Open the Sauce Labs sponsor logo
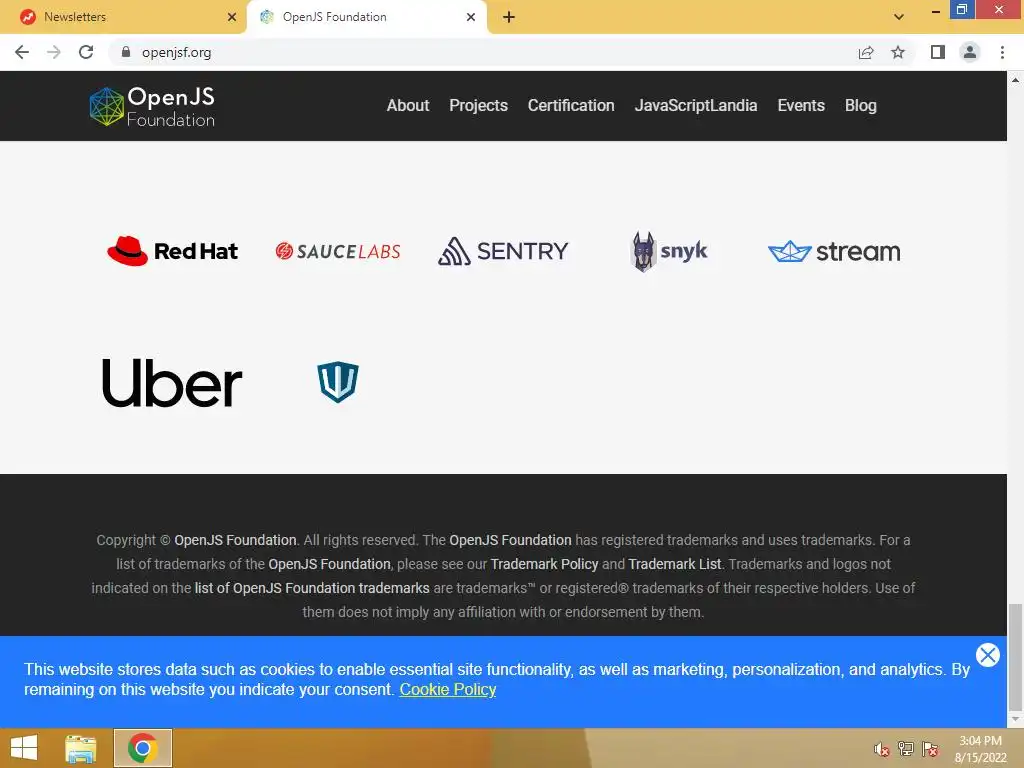 (338, 251)
